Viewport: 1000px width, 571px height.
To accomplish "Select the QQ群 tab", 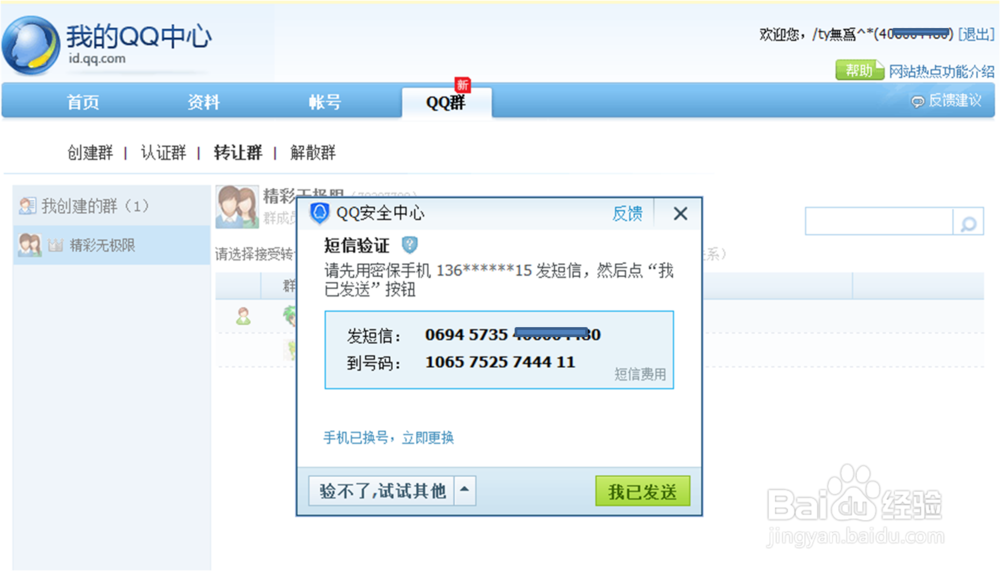I will point(446,103).
